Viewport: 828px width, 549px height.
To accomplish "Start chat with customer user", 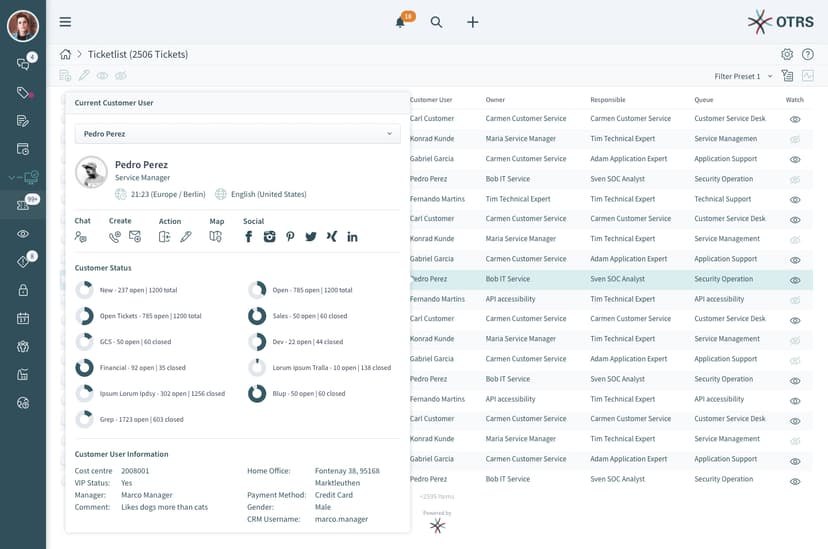I will (x=80, y=237).
